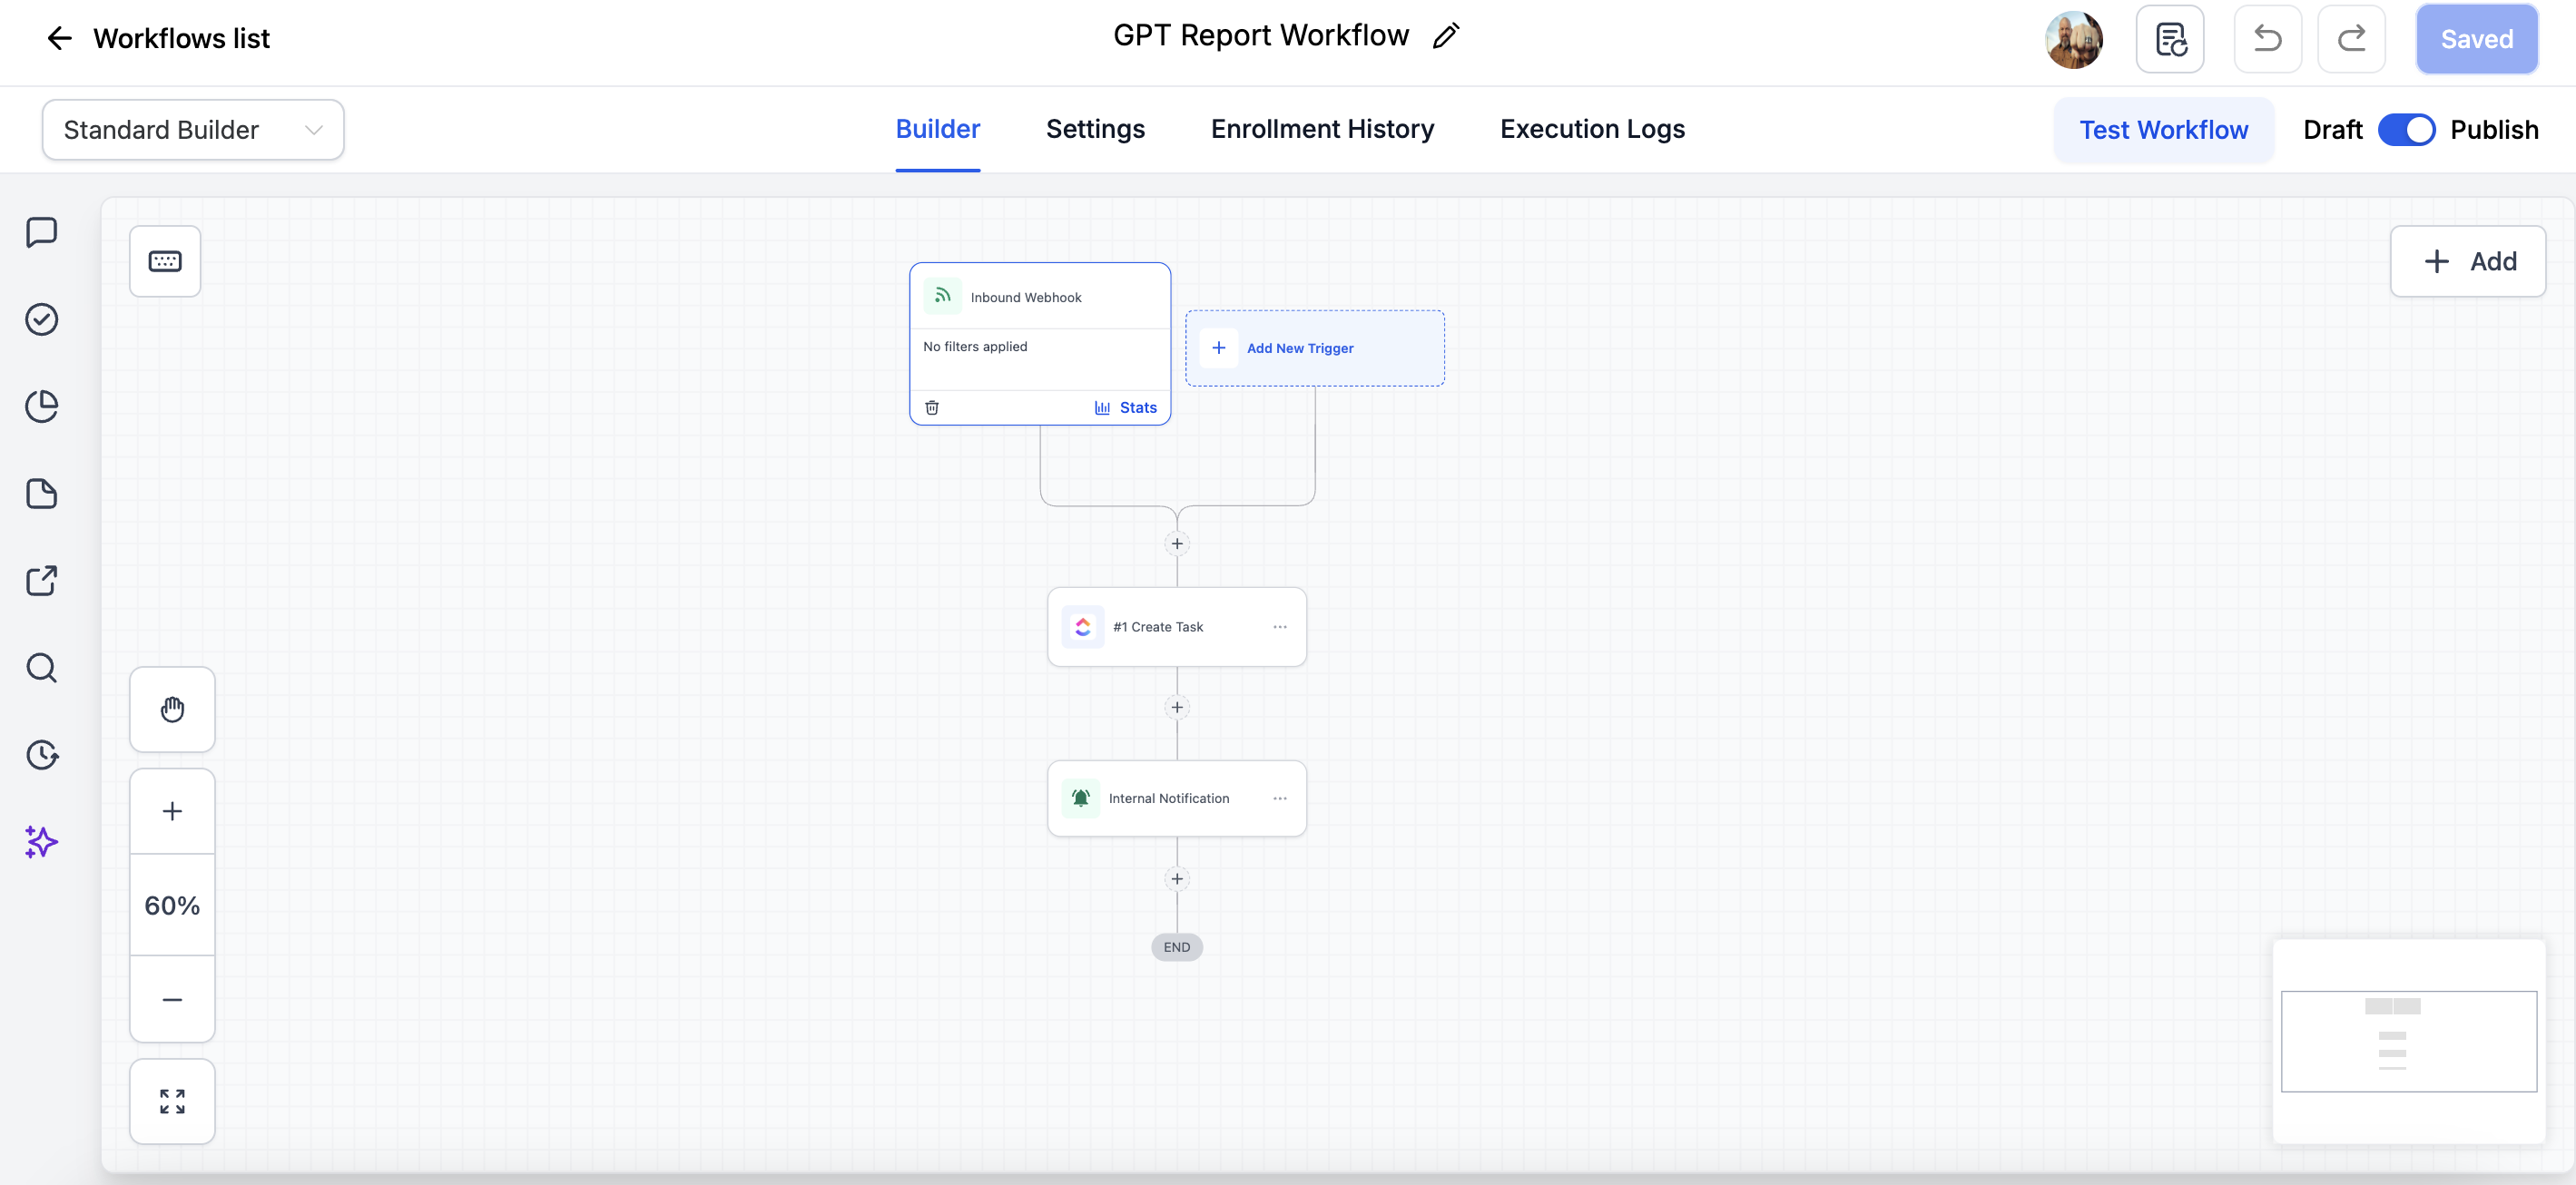2576x1185 pixels.
Task: Open keyboard shortcuts button on canvas
Action: (165, 261)
